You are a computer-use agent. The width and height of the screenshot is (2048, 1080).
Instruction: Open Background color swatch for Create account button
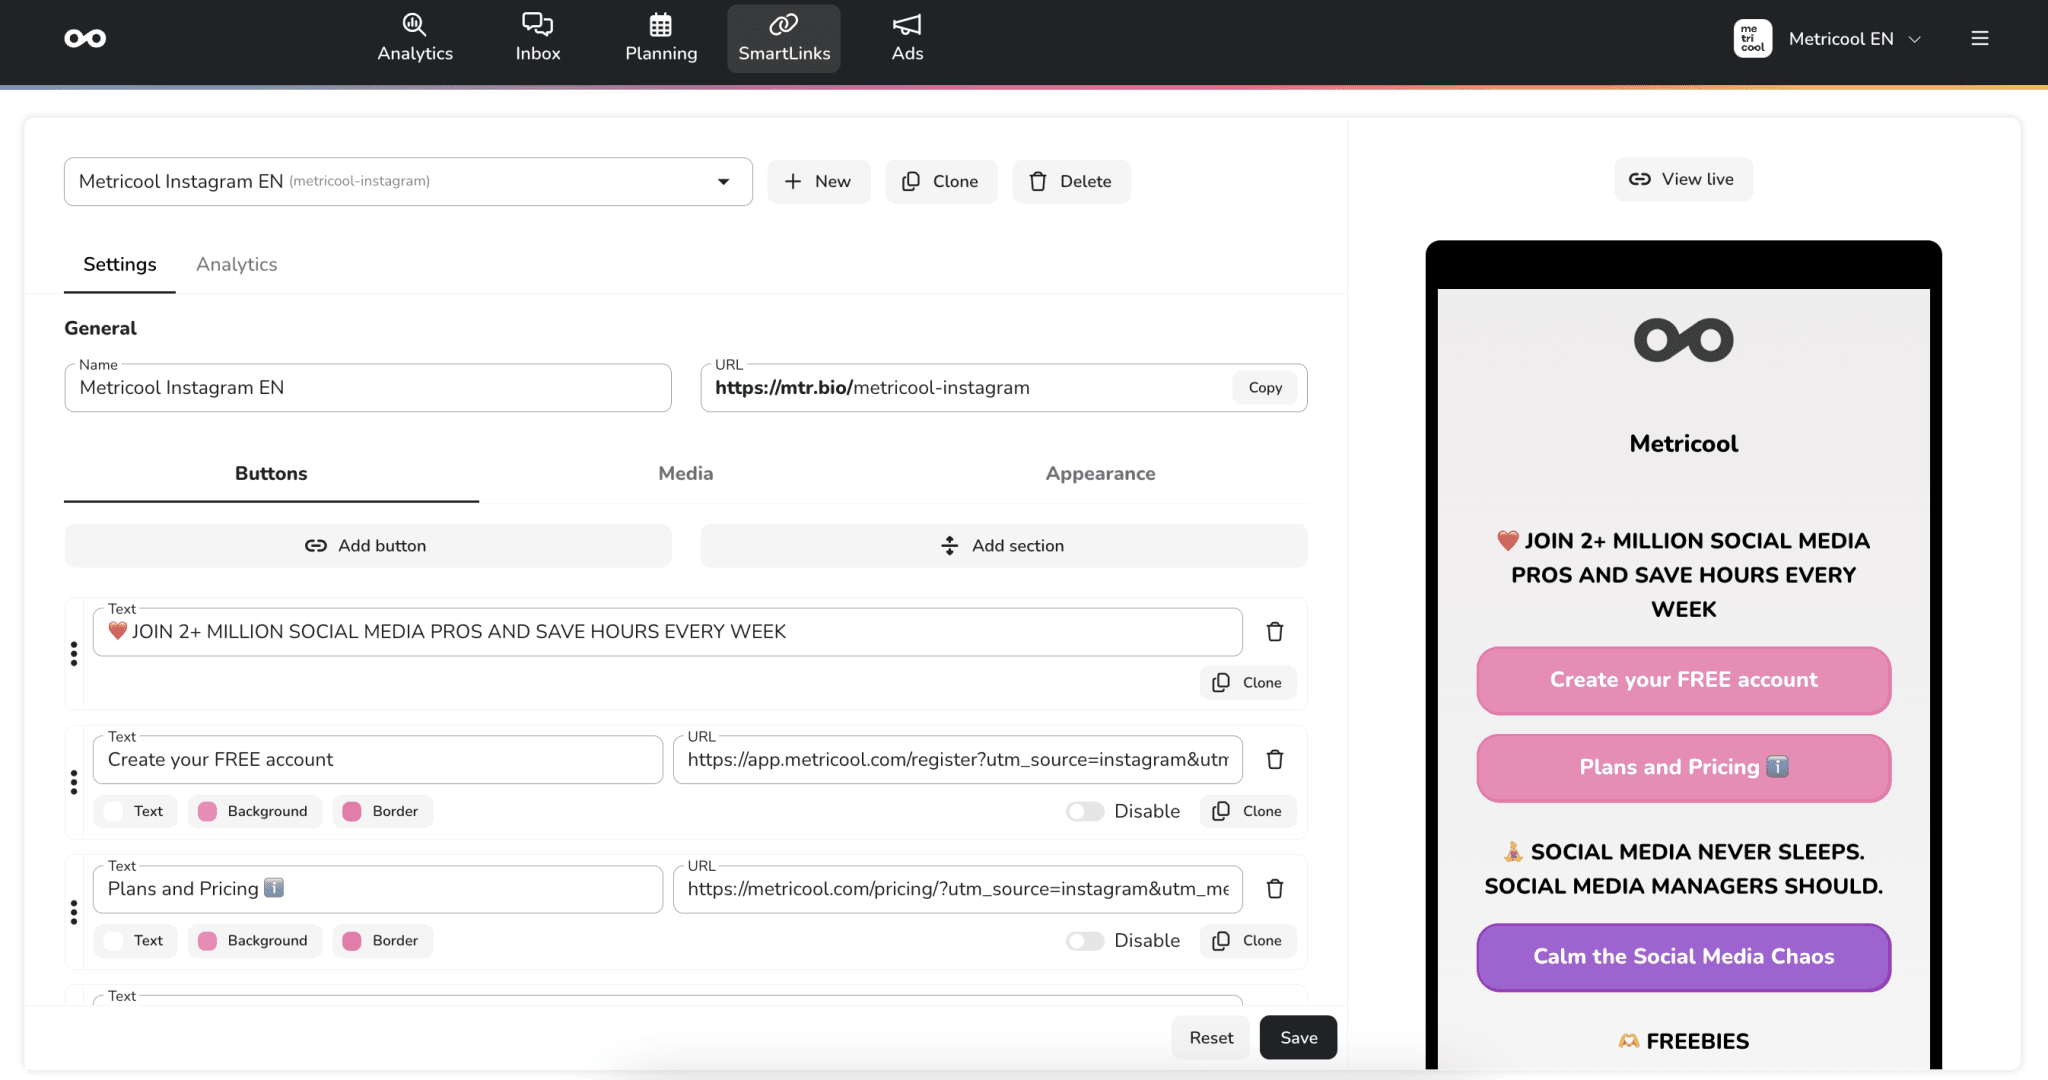208,812
